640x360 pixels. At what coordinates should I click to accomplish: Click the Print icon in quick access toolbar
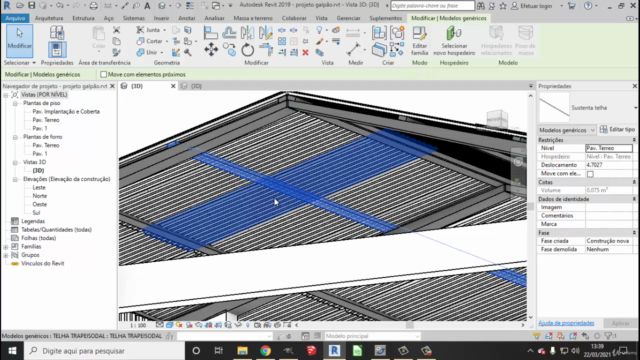pyautogui.click(x=93, y=6)
